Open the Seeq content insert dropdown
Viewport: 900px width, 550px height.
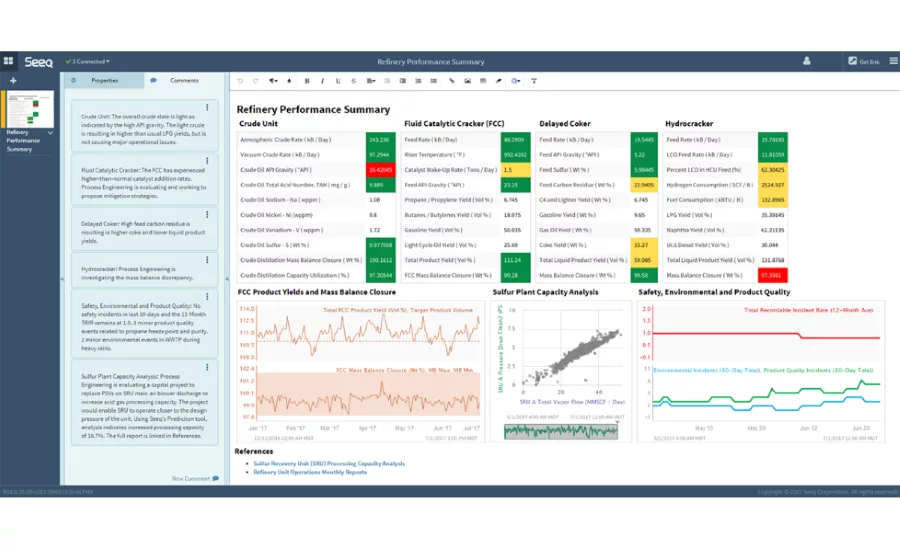(515, 81)
